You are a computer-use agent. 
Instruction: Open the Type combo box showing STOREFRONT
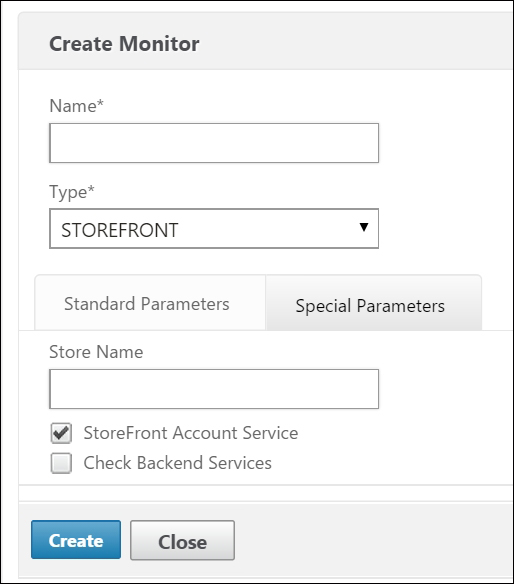tap(214, 229)
